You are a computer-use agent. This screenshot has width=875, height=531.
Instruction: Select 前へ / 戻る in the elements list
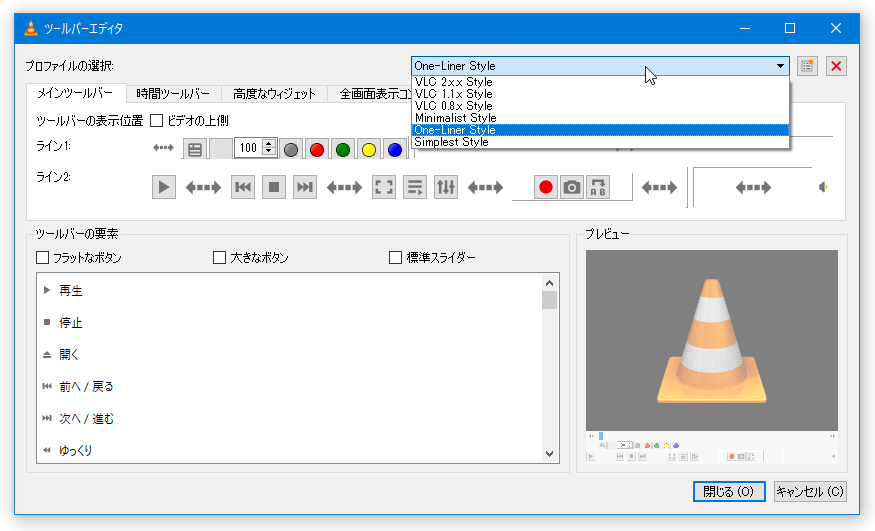(x=289, y=387)
